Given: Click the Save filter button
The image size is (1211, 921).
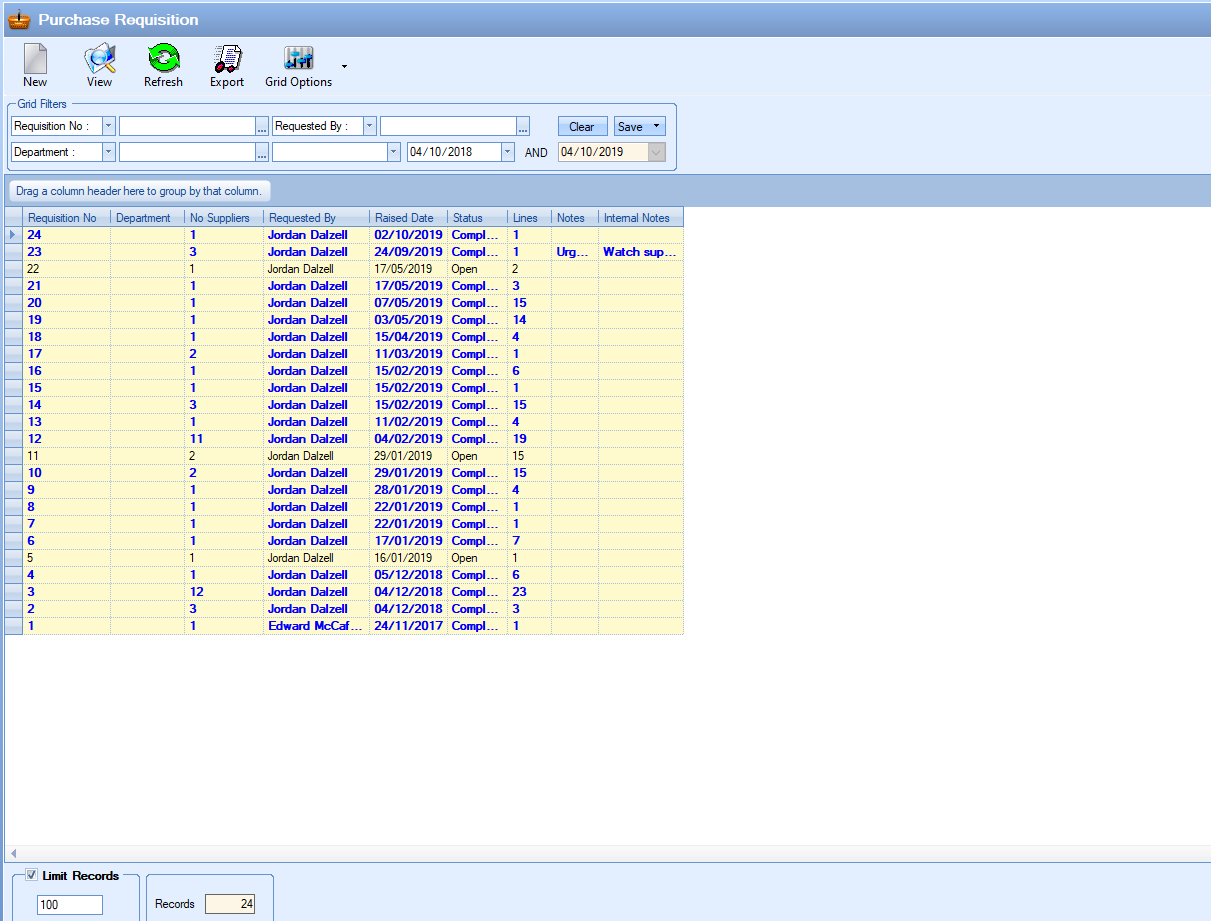Looking at the screenshot, I should tap(631, 127).
